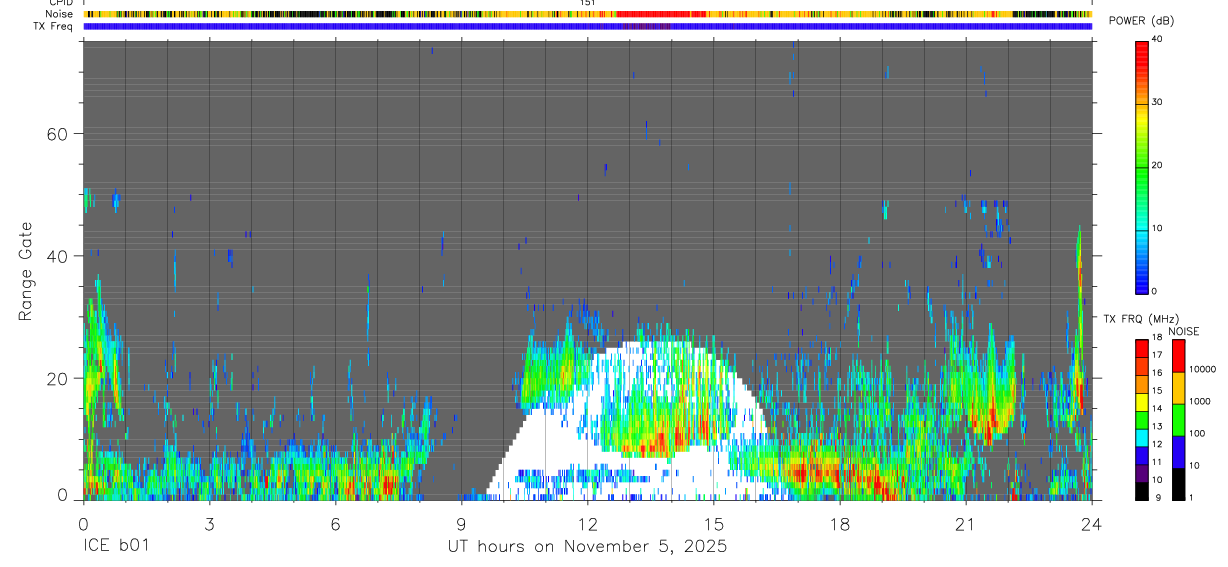The height and width of the screenshot is (567, 1228).
Task: Select the black 1-10 noise swatch
Action: 1179,483
